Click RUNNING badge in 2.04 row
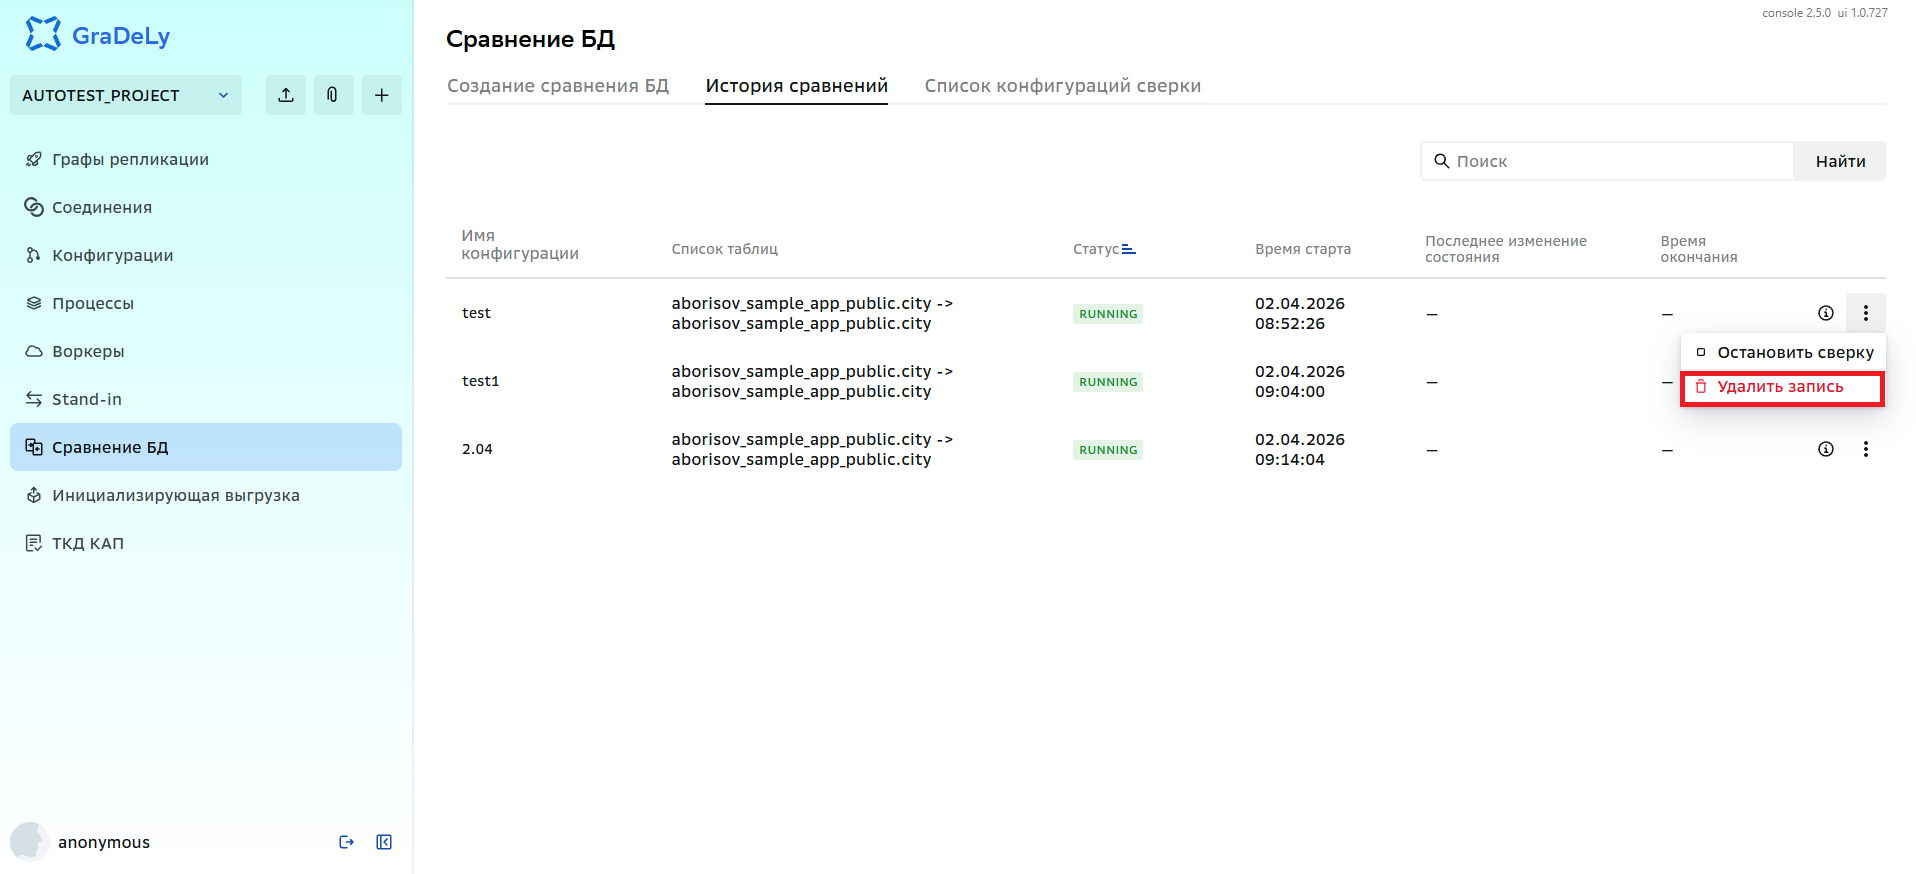 tap(1108, 450)
